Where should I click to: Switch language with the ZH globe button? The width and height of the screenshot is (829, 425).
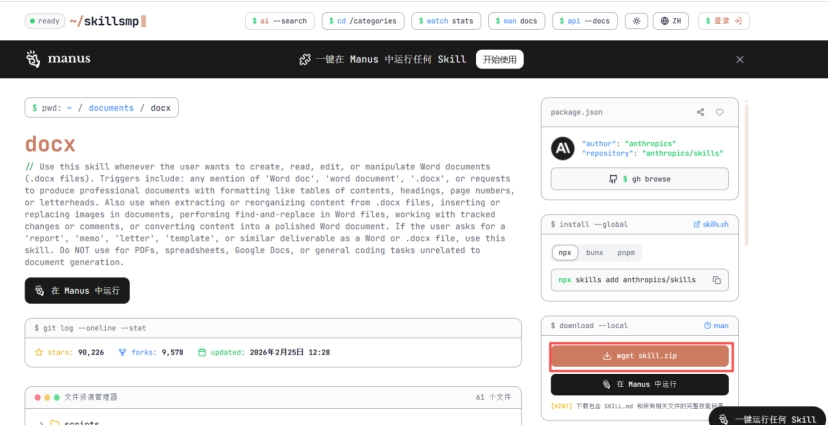tap(671, 21)
